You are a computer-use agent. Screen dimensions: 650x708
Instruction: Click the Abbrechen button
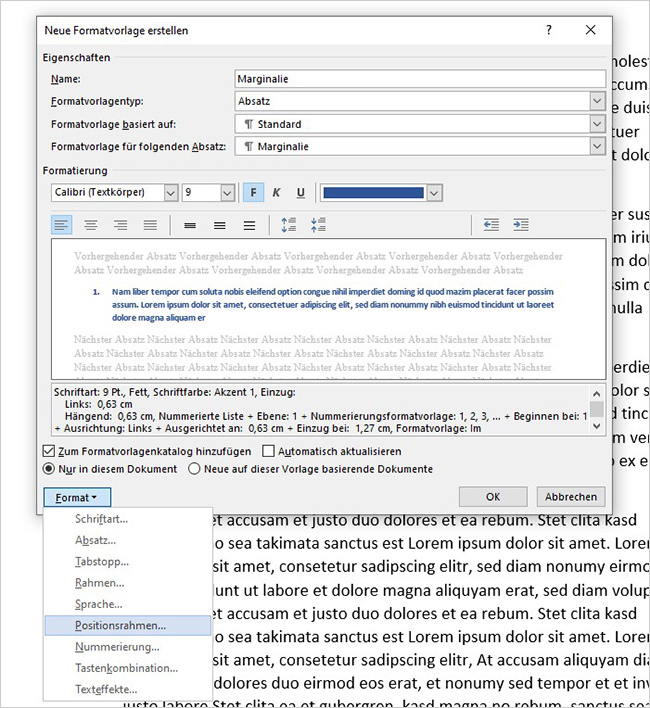coord(572,497)
